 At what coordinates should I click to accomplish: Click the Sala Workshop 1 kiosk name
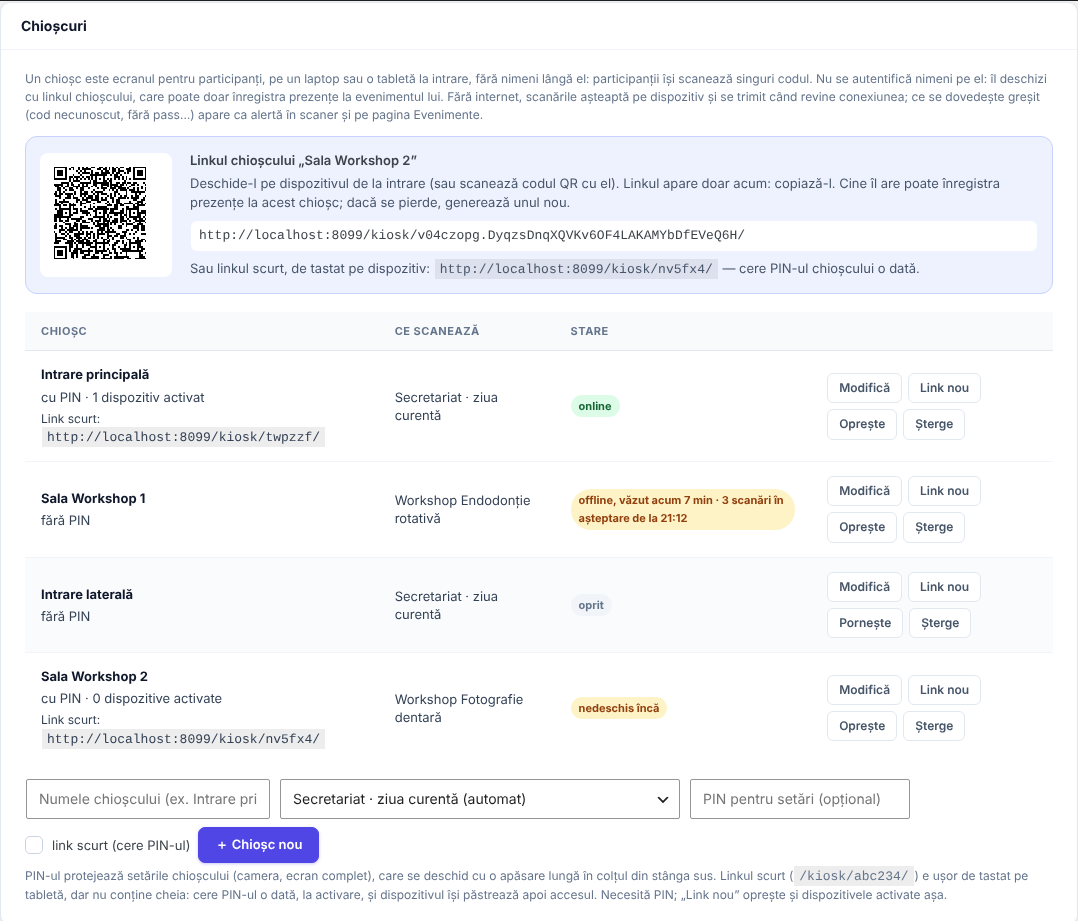click(94, 498)
